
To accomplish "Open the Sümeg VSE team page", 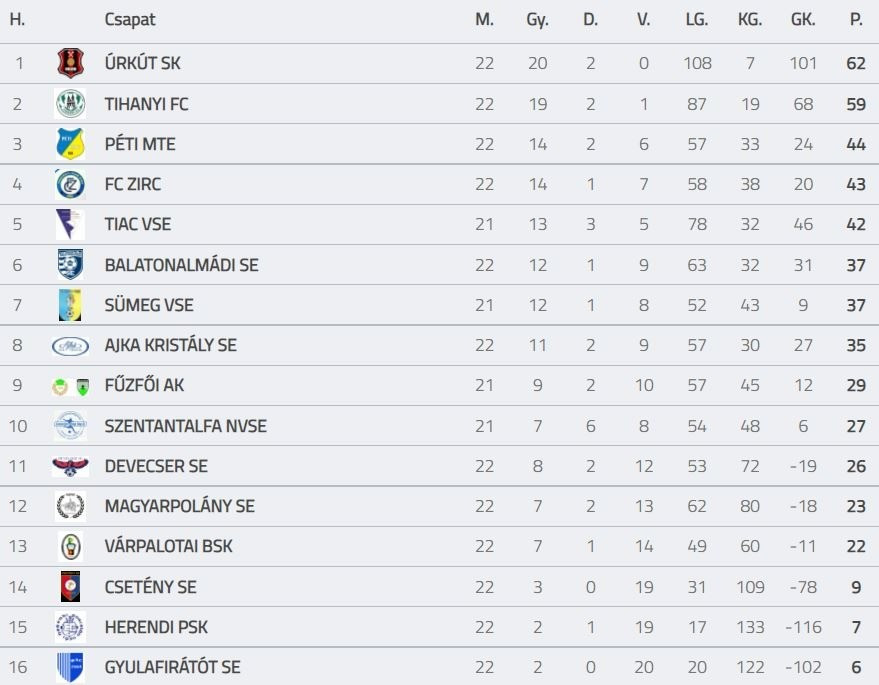I will pos(149,305).
